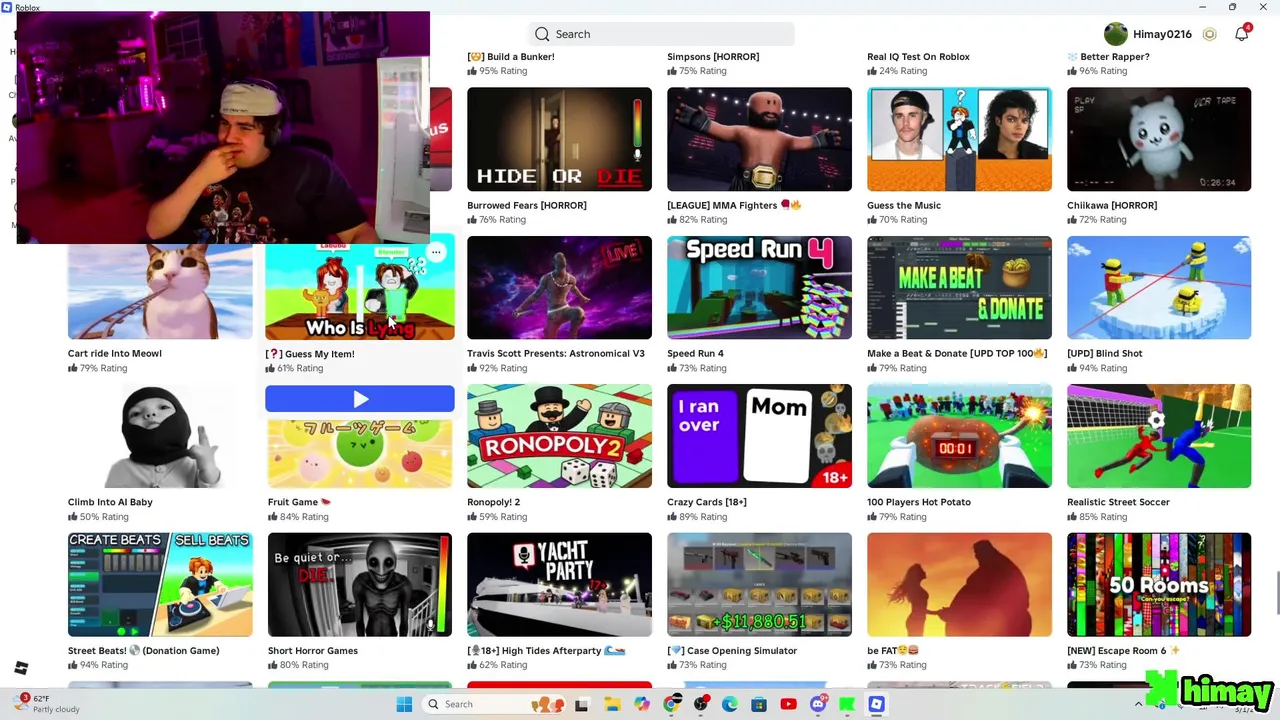The image size is (1280, 720).
Task: Open the Ronopoly 2 thumbnail
Action: 559,436
